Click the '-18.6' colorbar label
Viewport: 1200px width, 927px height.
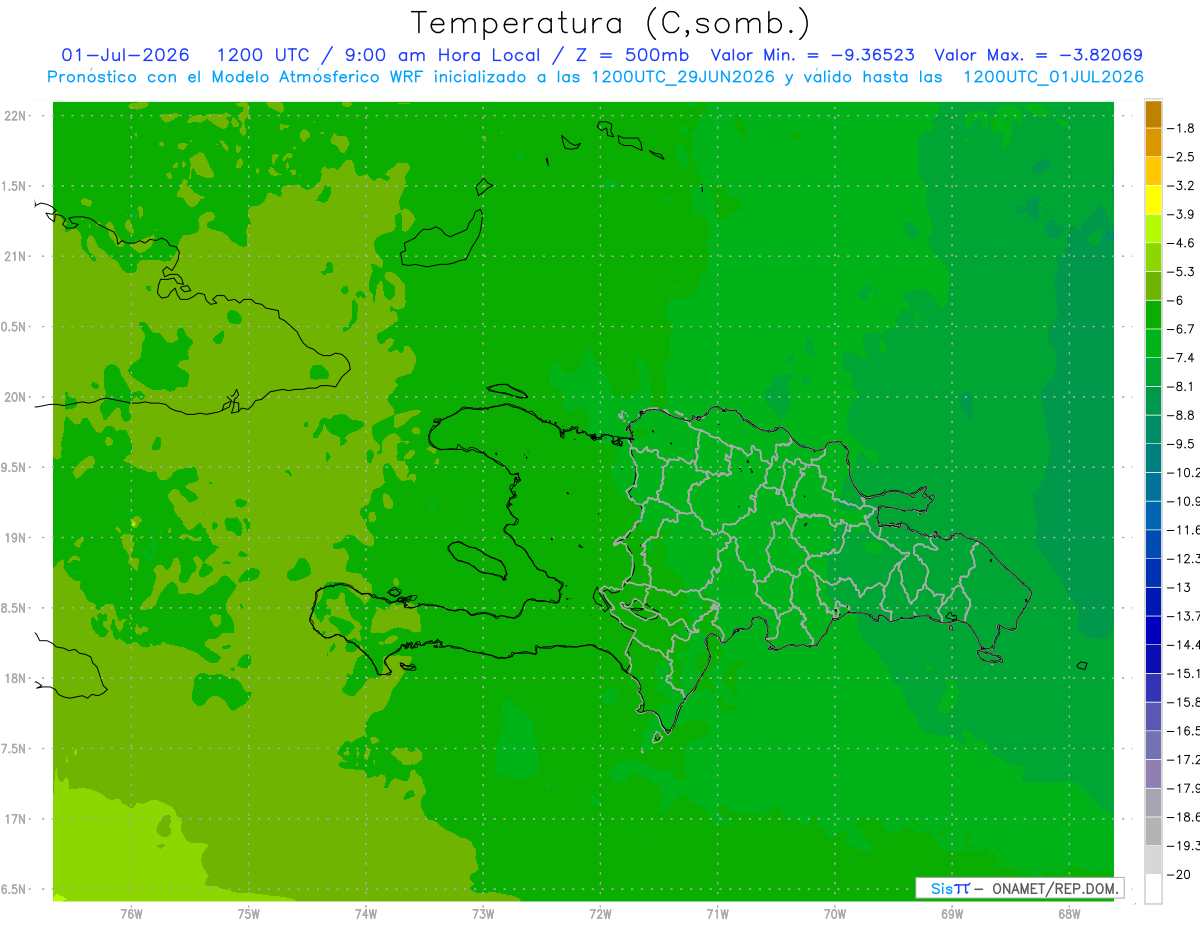pos(1183,817)
